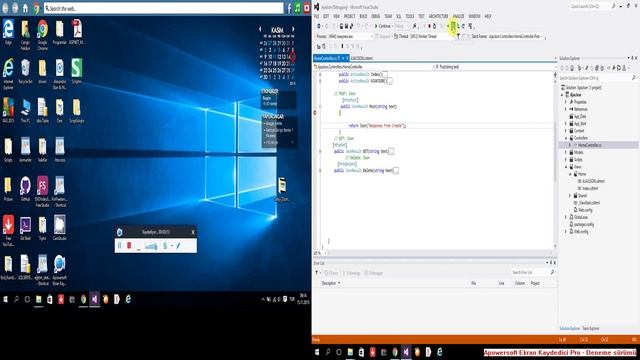
Task: Click the Search the web box on desktop
Action: point(163,8)
